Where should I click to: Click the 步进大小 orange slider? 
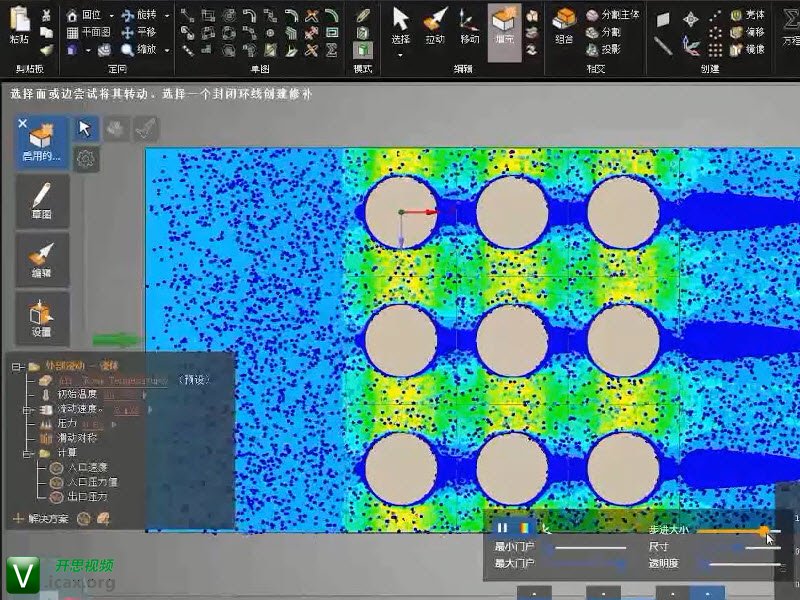(x=764, y=530)
